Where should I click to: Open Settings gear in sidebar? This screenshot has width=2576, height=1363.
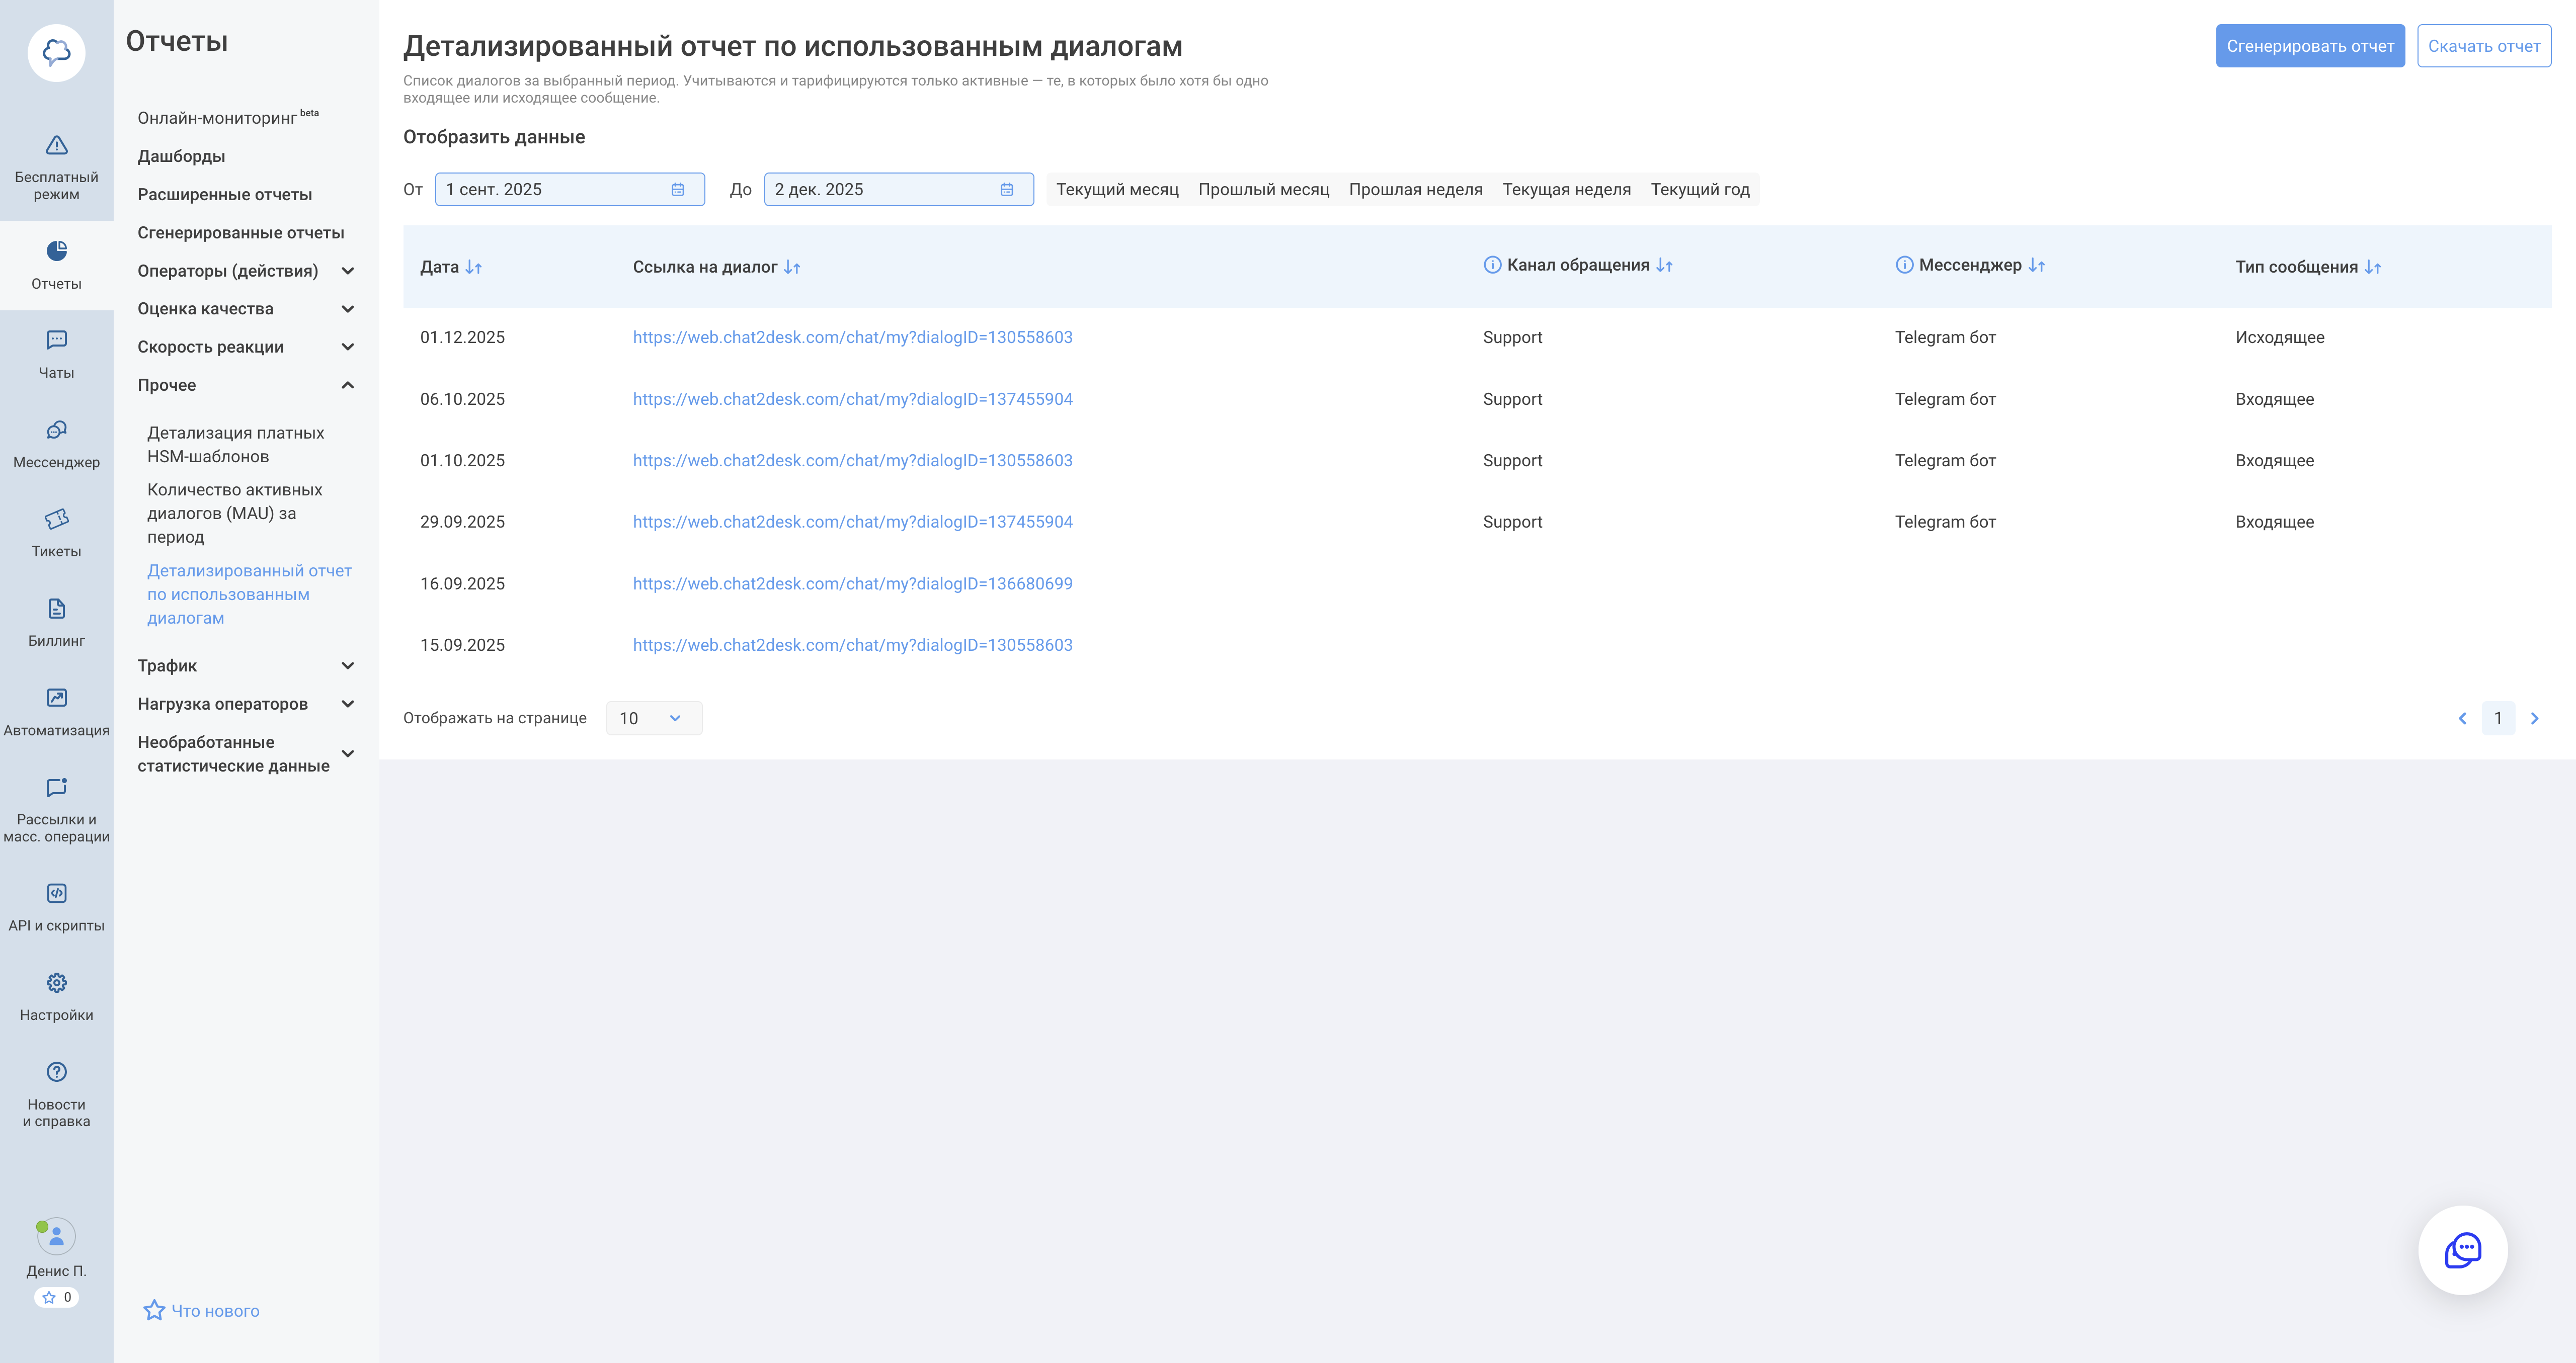click(56, 982)
